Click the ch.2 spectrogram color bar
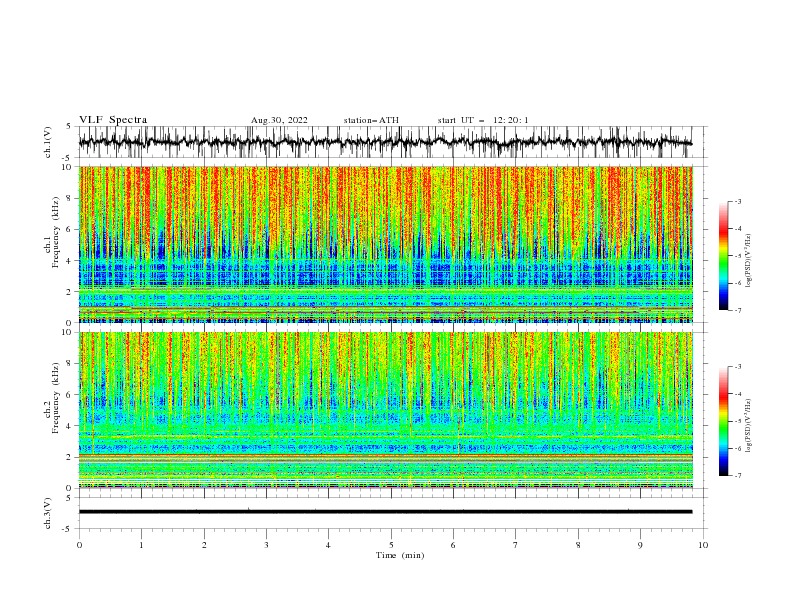This screenshot has width=792, height=612. coord(723,421)
